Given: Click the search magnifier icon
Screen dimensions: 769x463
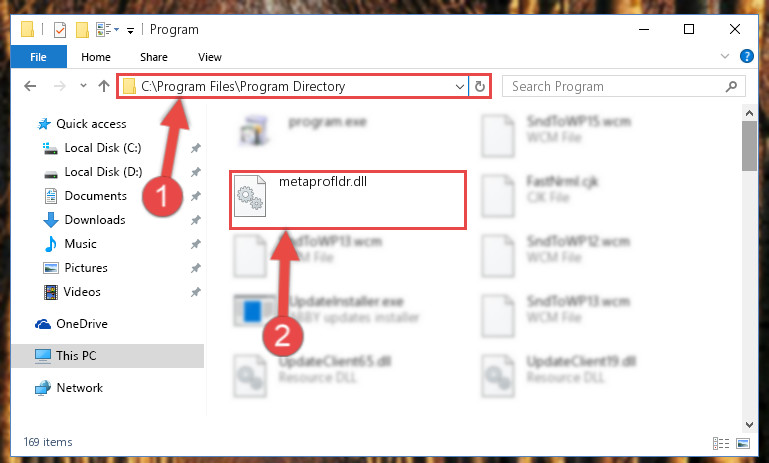Looking at the screenshot, I should tap(731, 87).
